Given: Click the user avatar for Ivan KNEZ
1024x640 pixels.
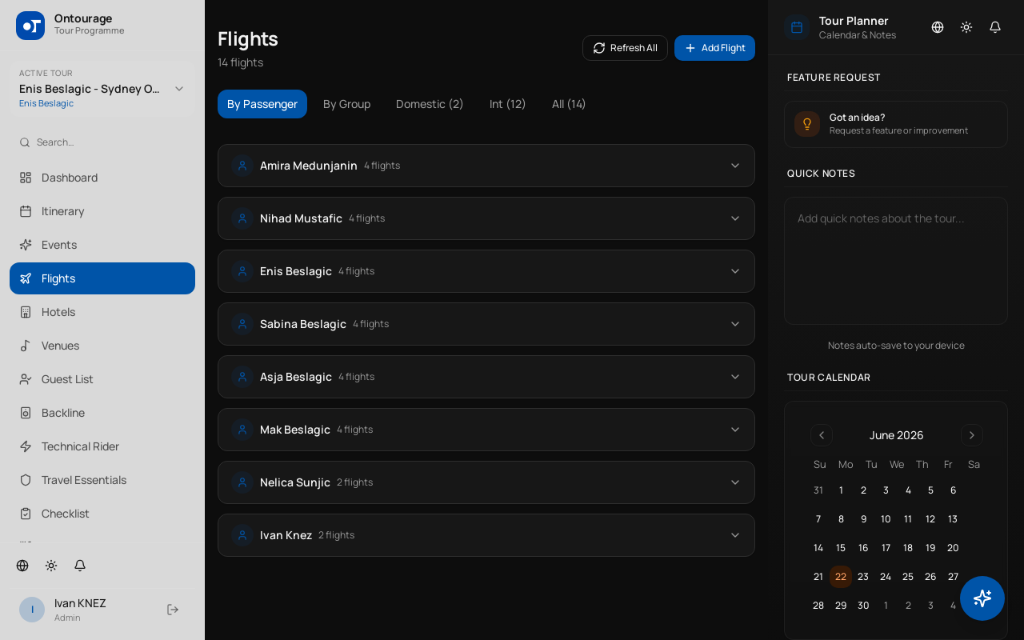Looking at the screenshot, I should [32, 609].
